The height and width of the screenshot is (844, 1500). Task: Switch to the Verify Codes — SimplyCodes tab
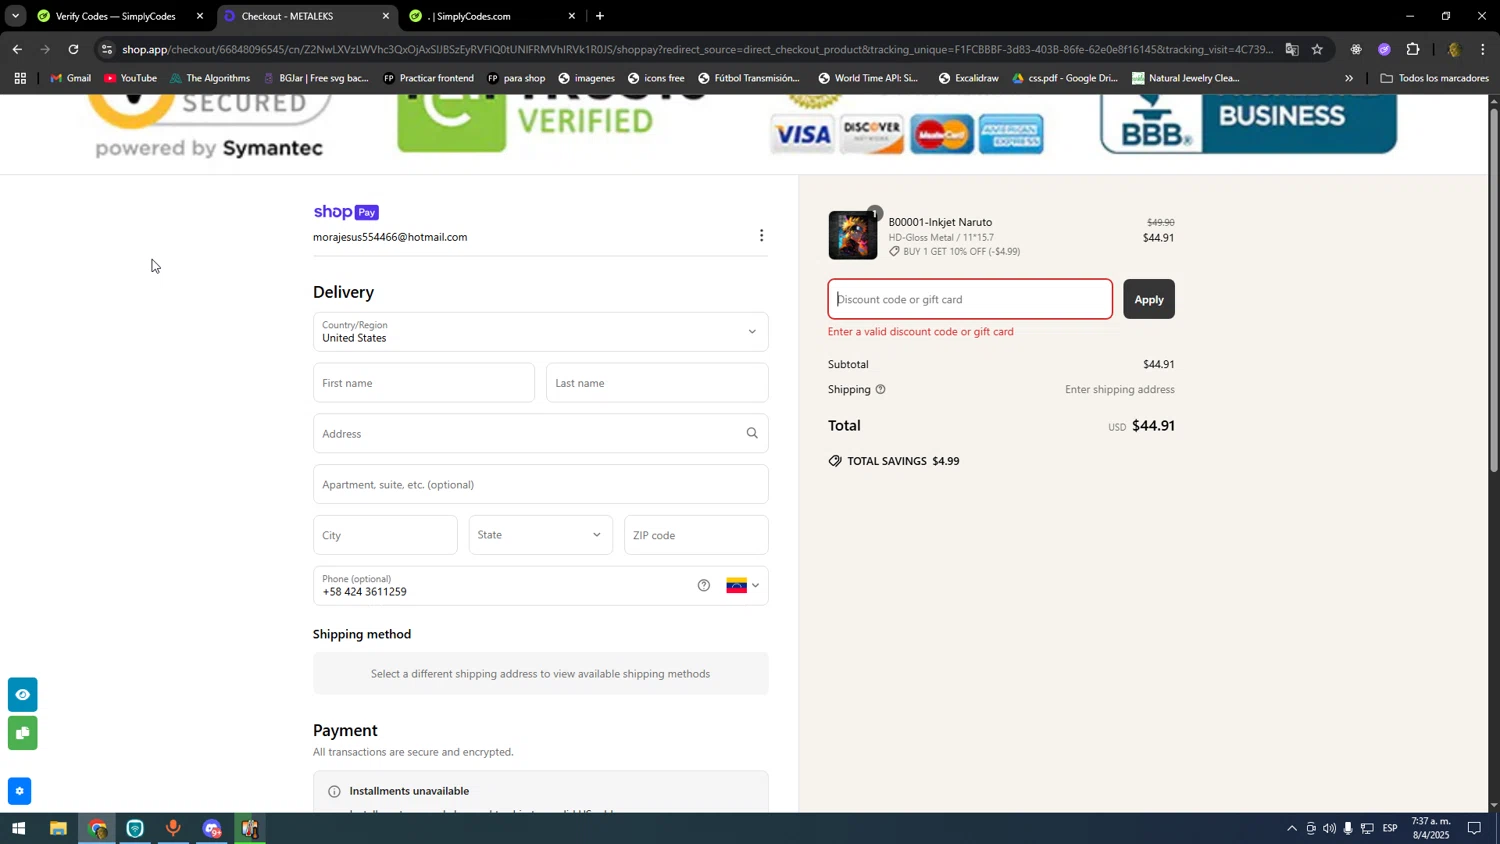(115, 16)
